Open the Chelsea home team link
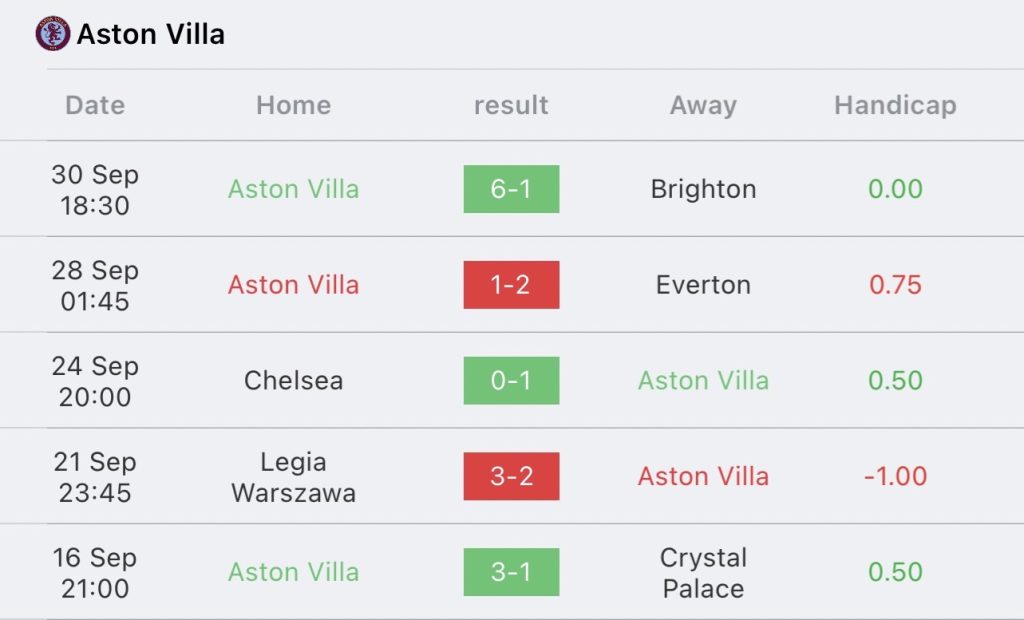 [x=293, y=381]
